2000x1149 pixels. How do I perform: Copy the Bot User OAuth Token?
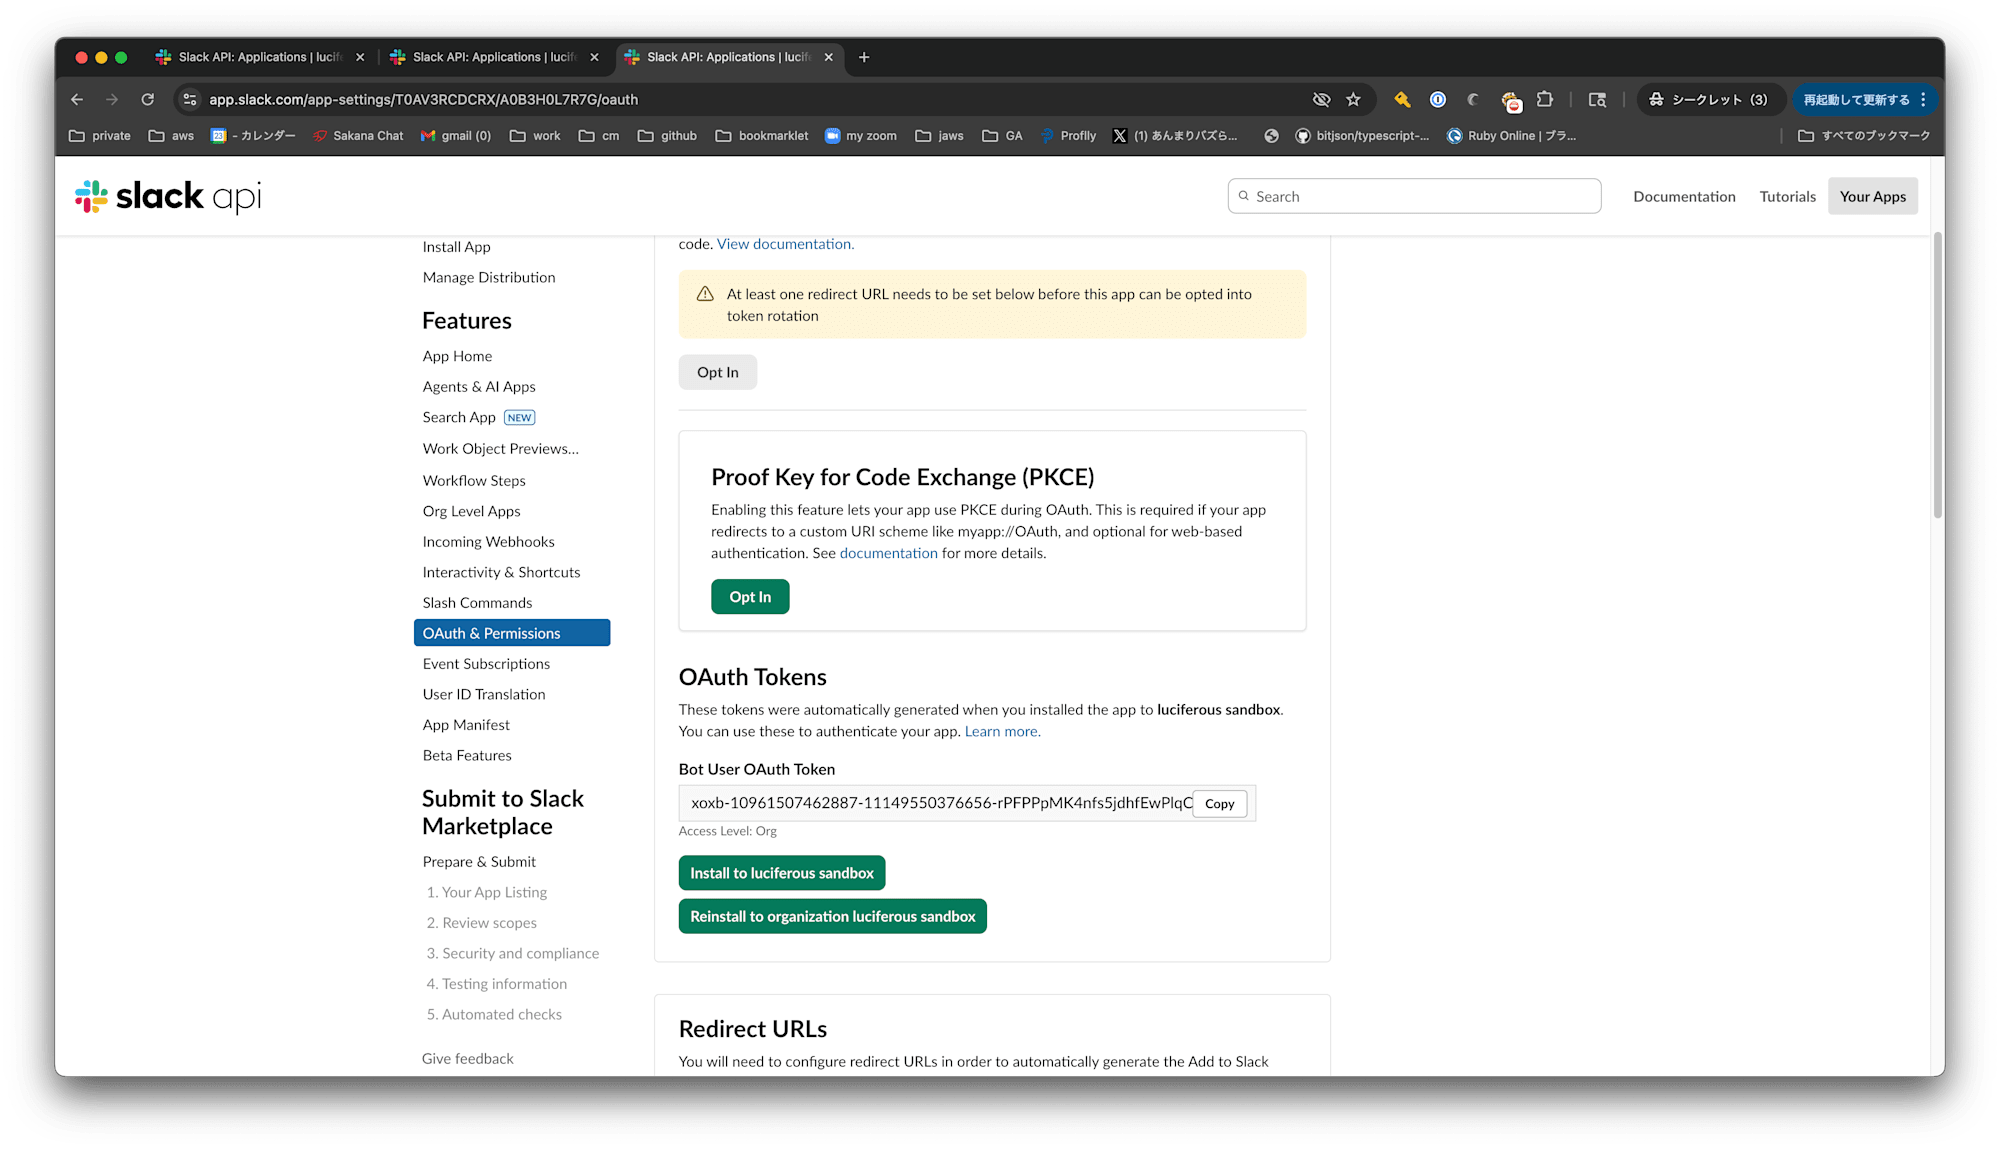(1220, 804)
